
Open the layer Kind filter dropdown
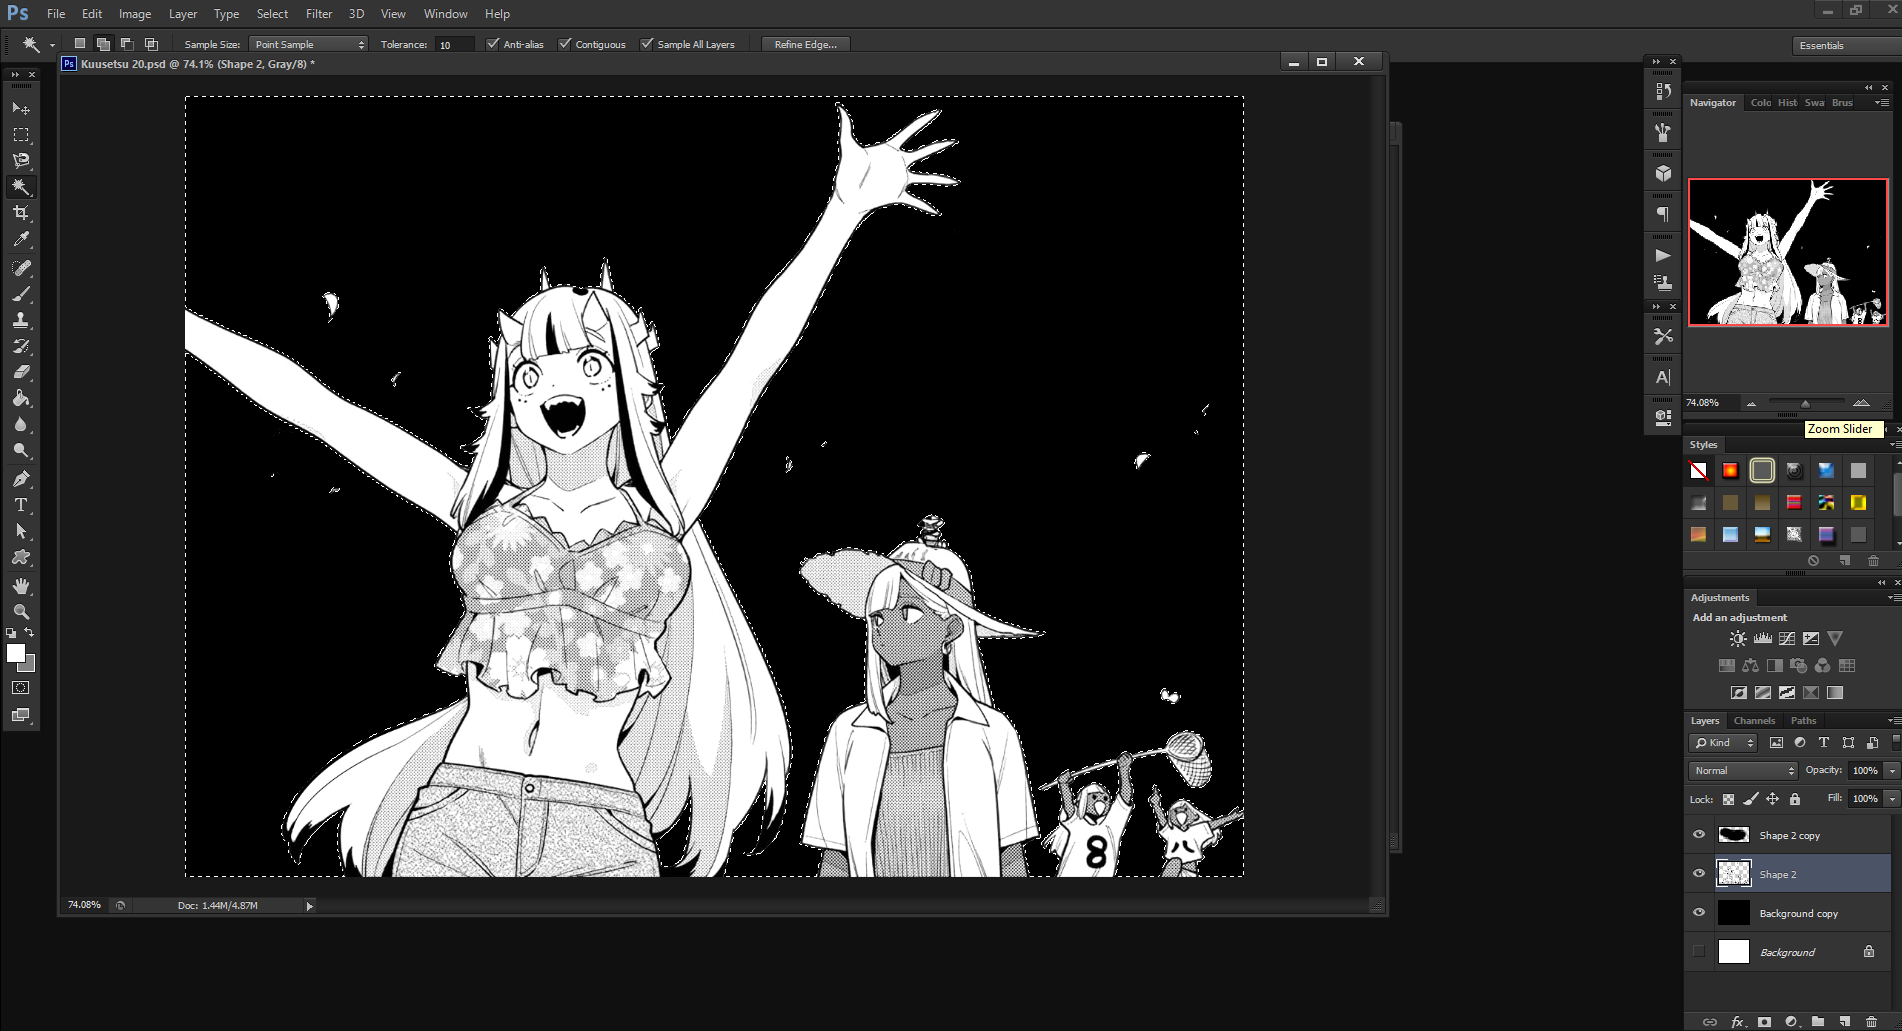pos(1723,742)
